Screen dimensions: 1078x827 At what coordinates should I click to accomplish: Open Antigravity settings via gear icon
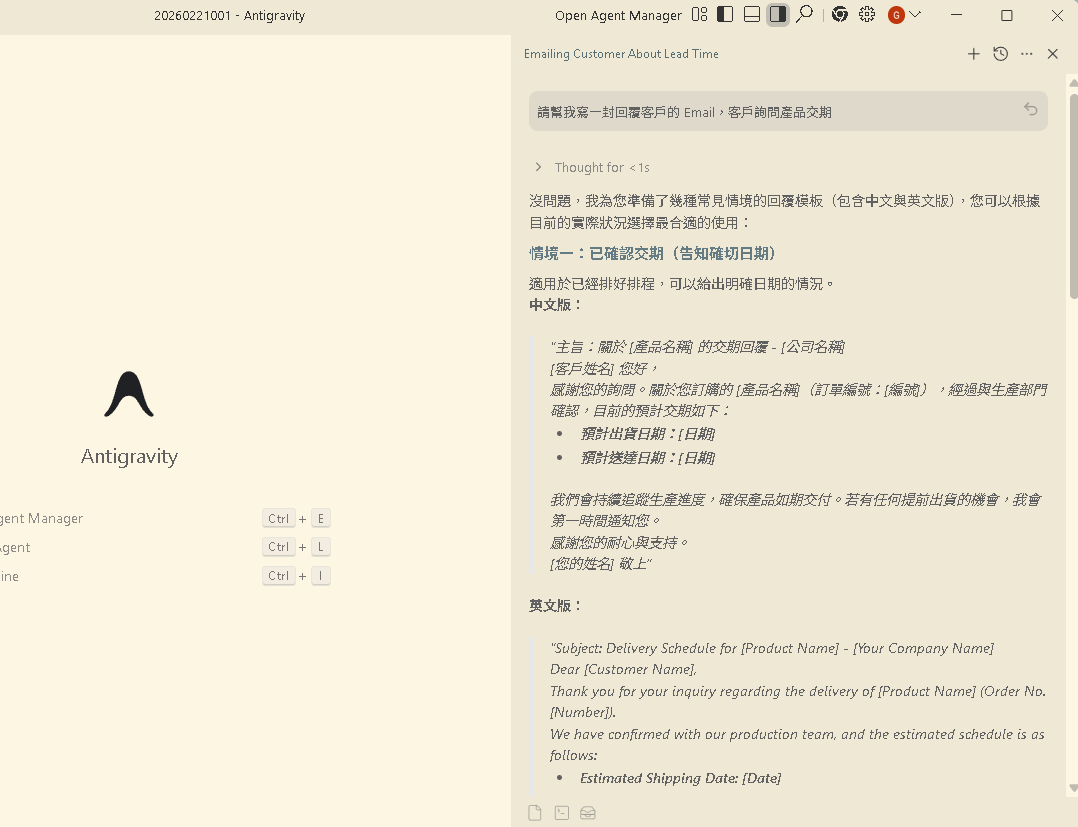coord(866,15)
